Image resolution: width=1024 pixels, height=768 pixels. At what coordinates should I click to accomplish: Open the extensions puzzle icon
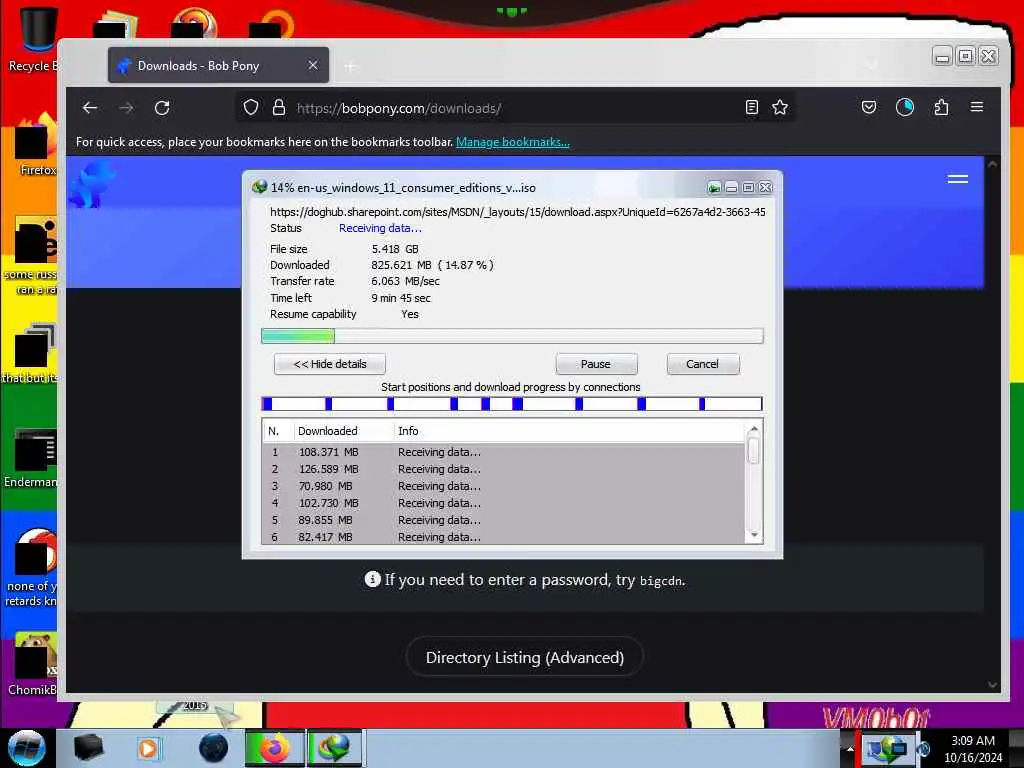click(x=941, y=108)
